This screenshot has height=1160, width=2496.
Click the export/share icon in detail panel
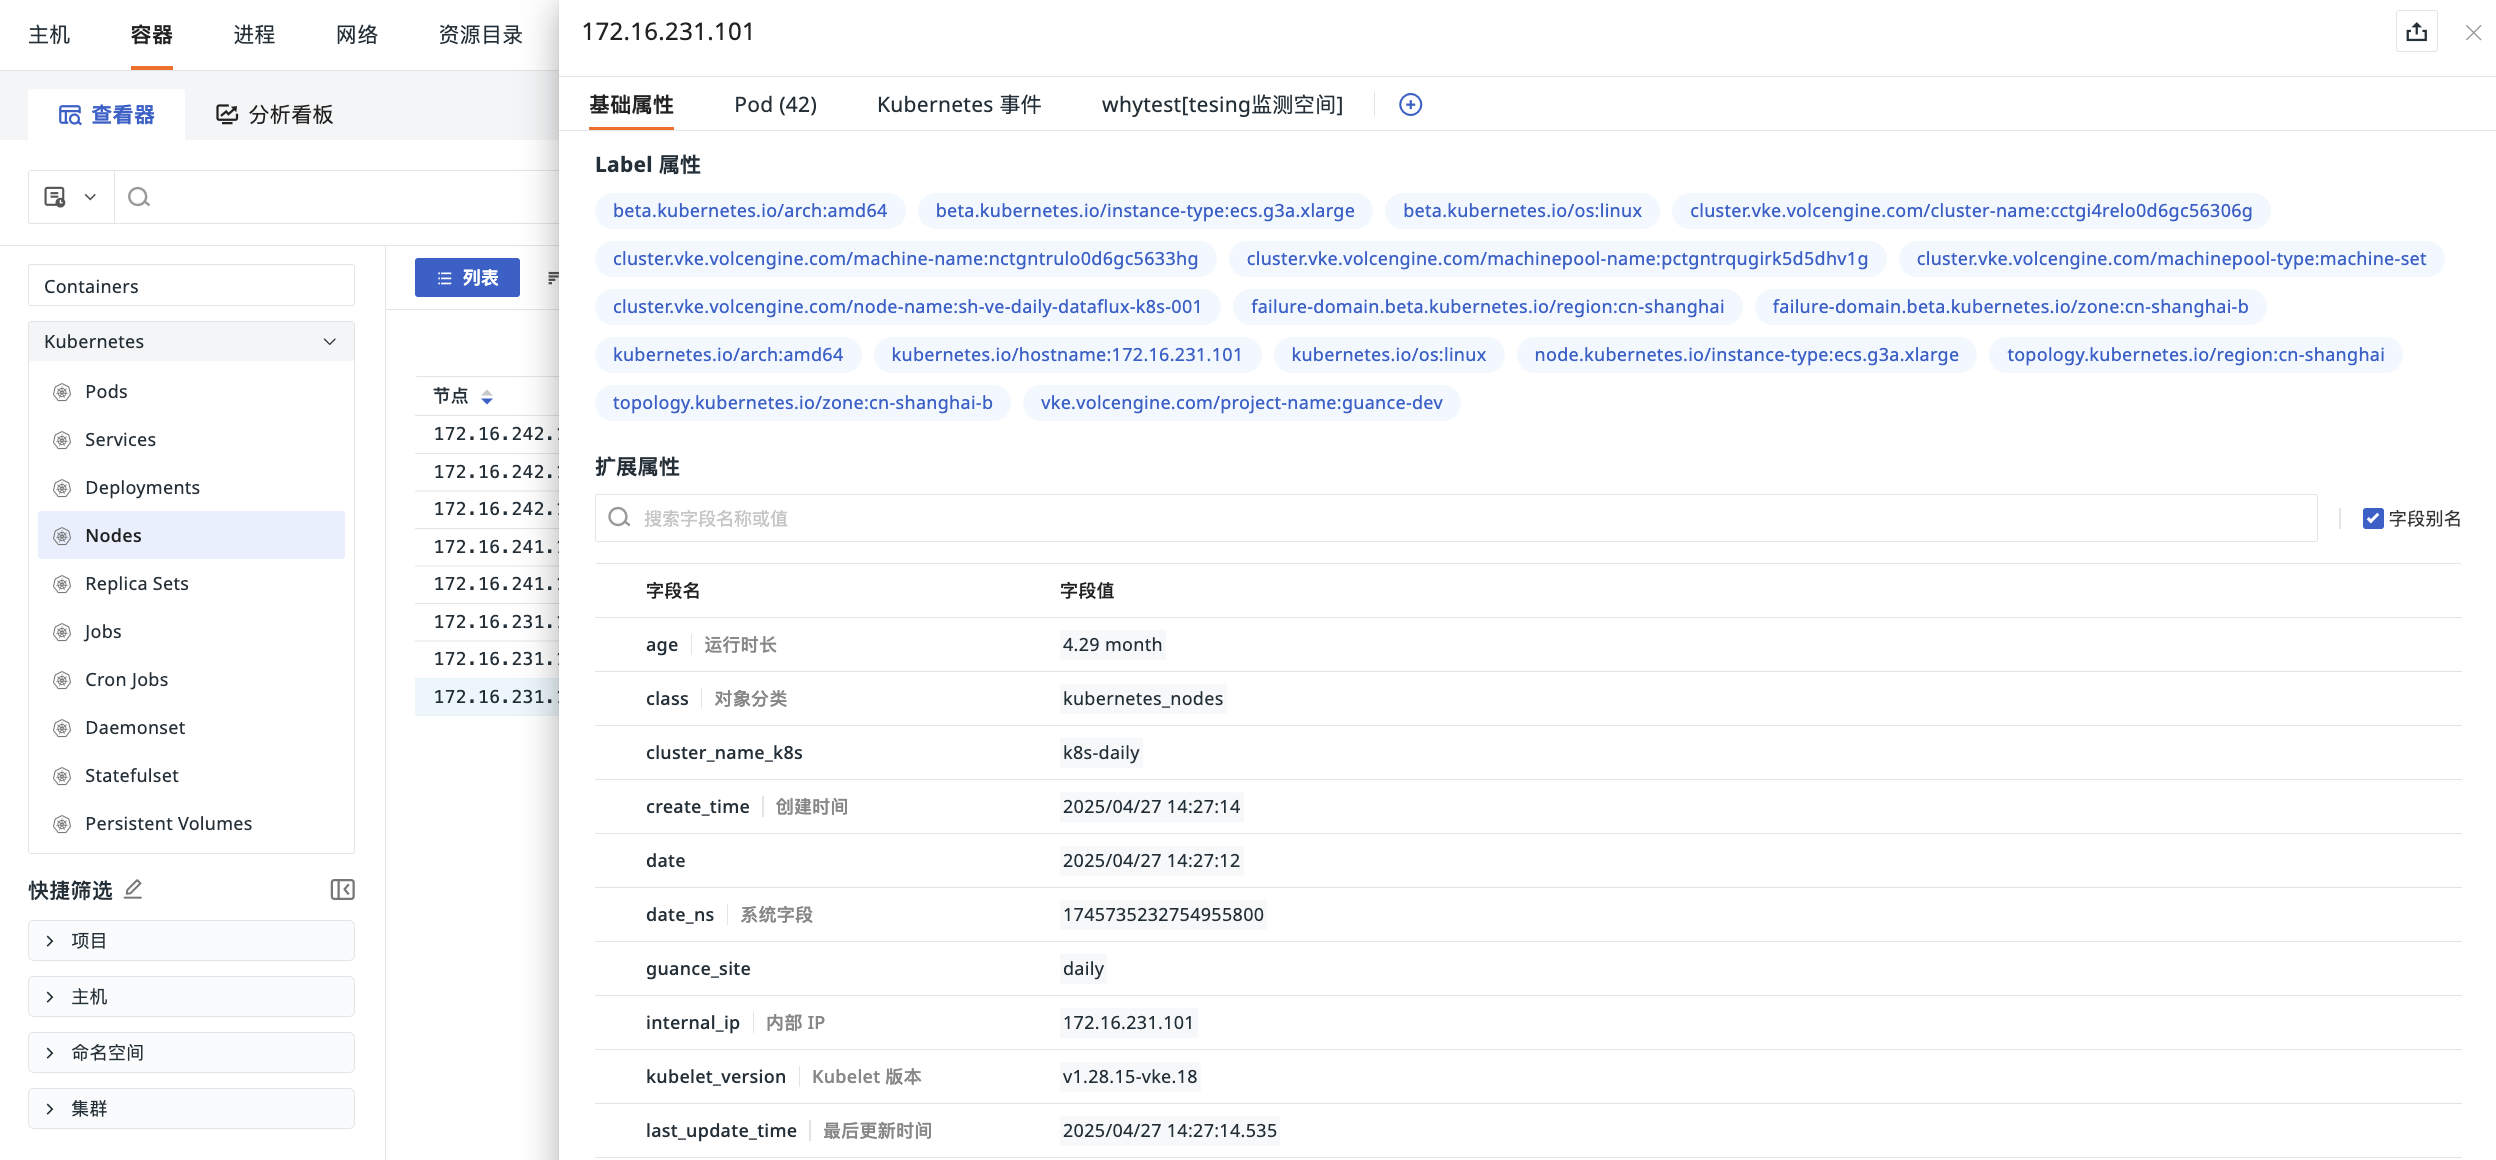(x=2417, y=32)
